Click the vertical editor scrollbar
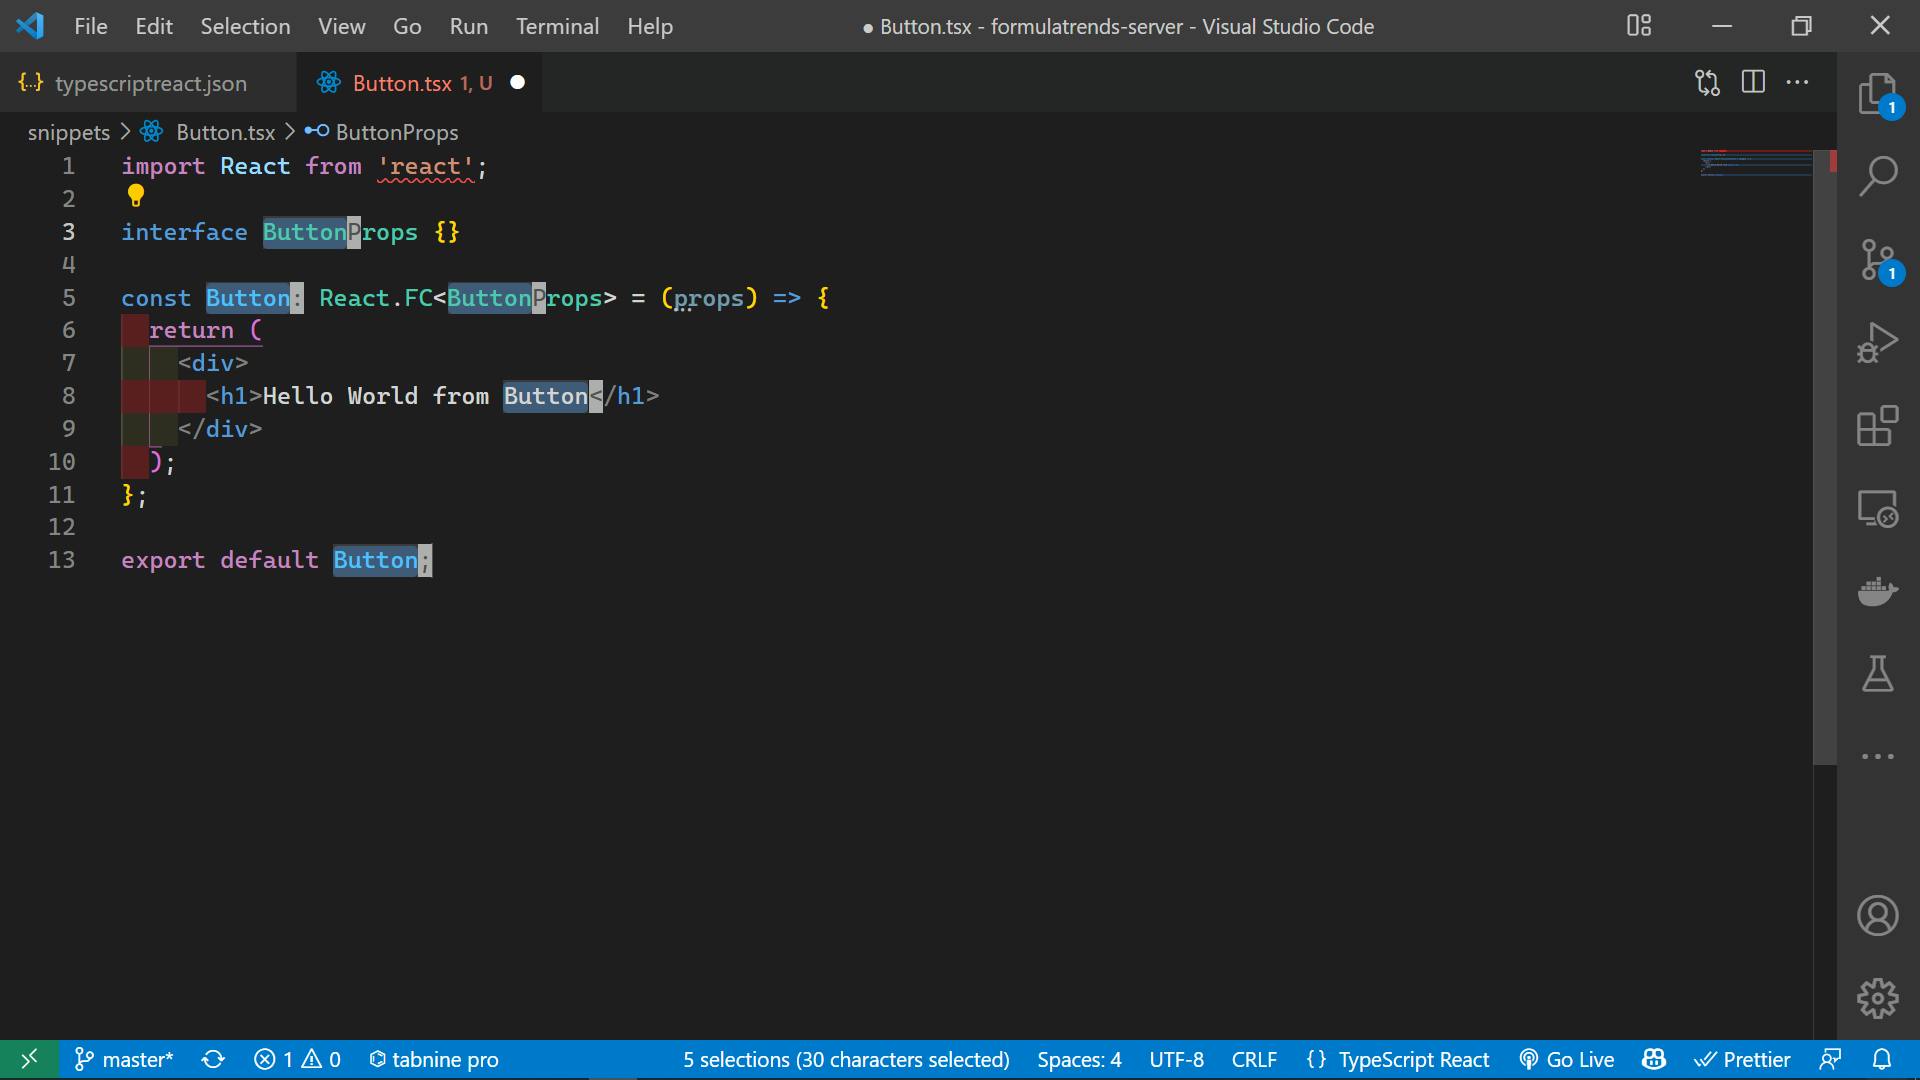The width and height of the screenshot is (1920, 1080). pyautogui.click(x=1825, y=458)
